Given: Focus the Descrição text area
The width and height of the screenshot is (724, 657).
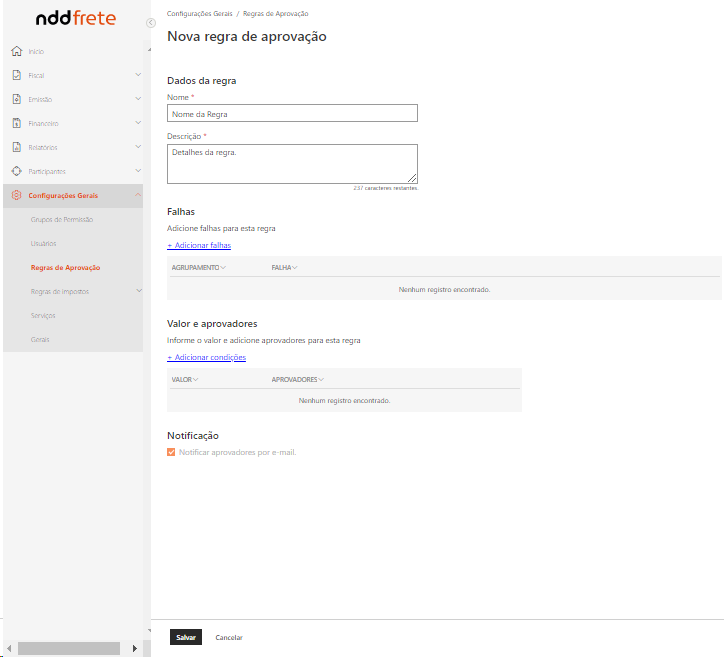Looking at the screenshot, I should [x=292, y=164].
